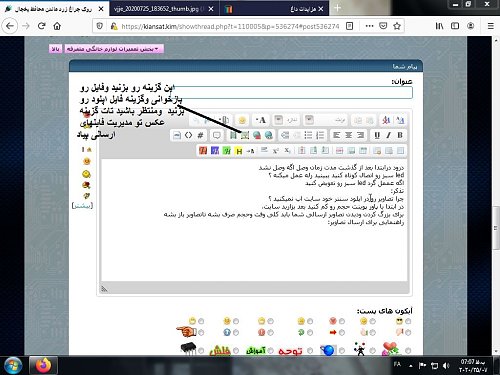Click the insert video filmstrip icon
The image size is (500, 375).
(233, 135)
